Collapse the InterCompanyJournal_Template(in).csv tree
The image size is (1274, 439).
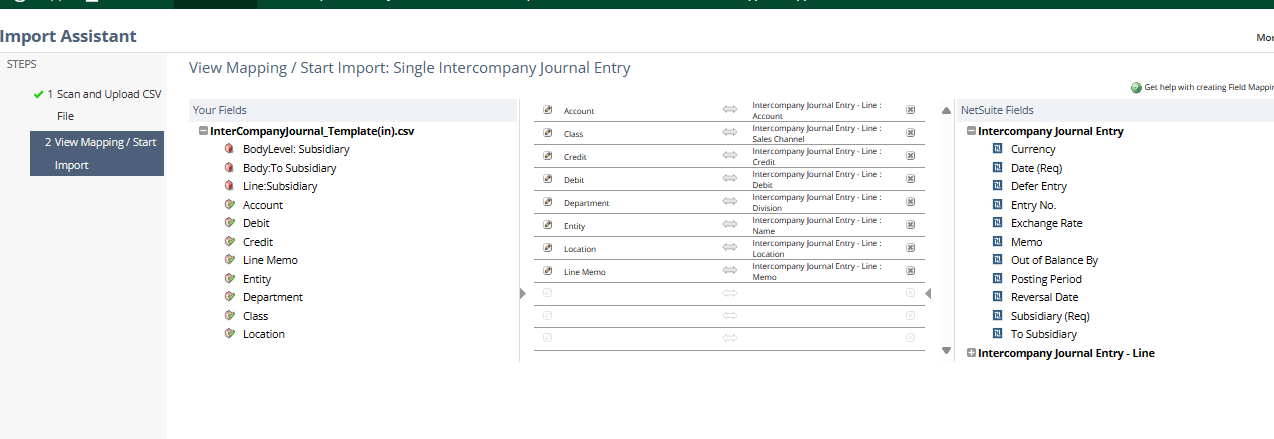203,131
